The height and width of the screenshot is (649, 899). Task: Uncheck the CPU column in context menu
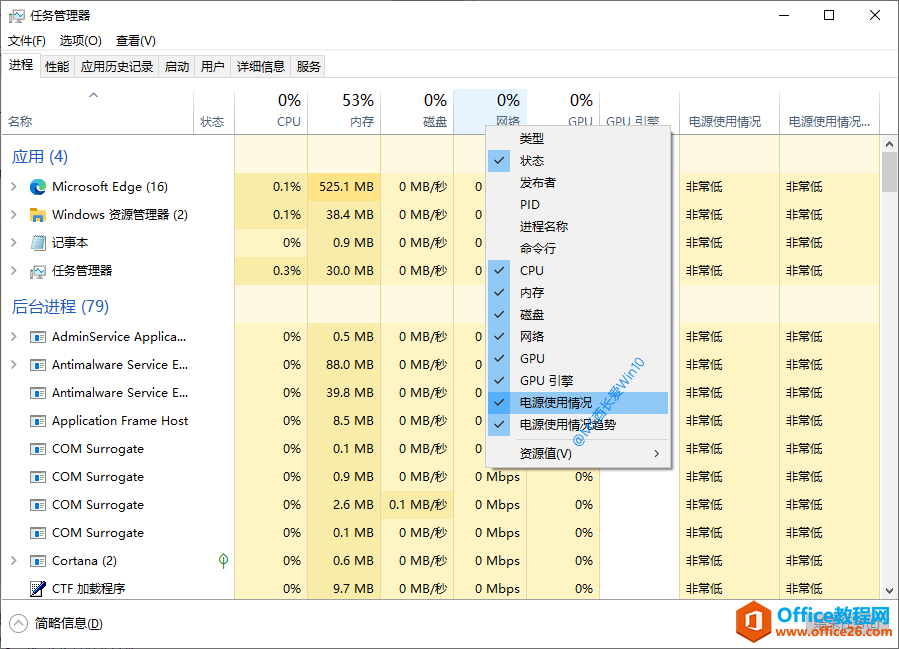[532, 271]
